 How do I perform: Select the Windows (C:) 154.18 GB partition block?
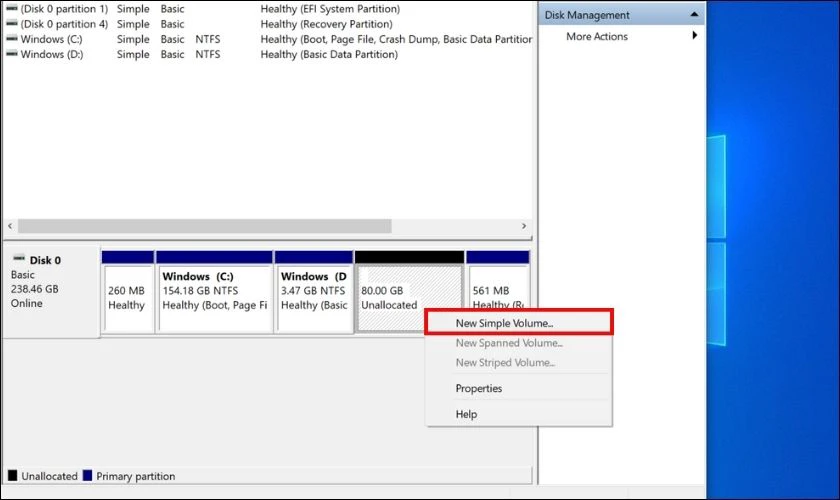click(214, 297)
